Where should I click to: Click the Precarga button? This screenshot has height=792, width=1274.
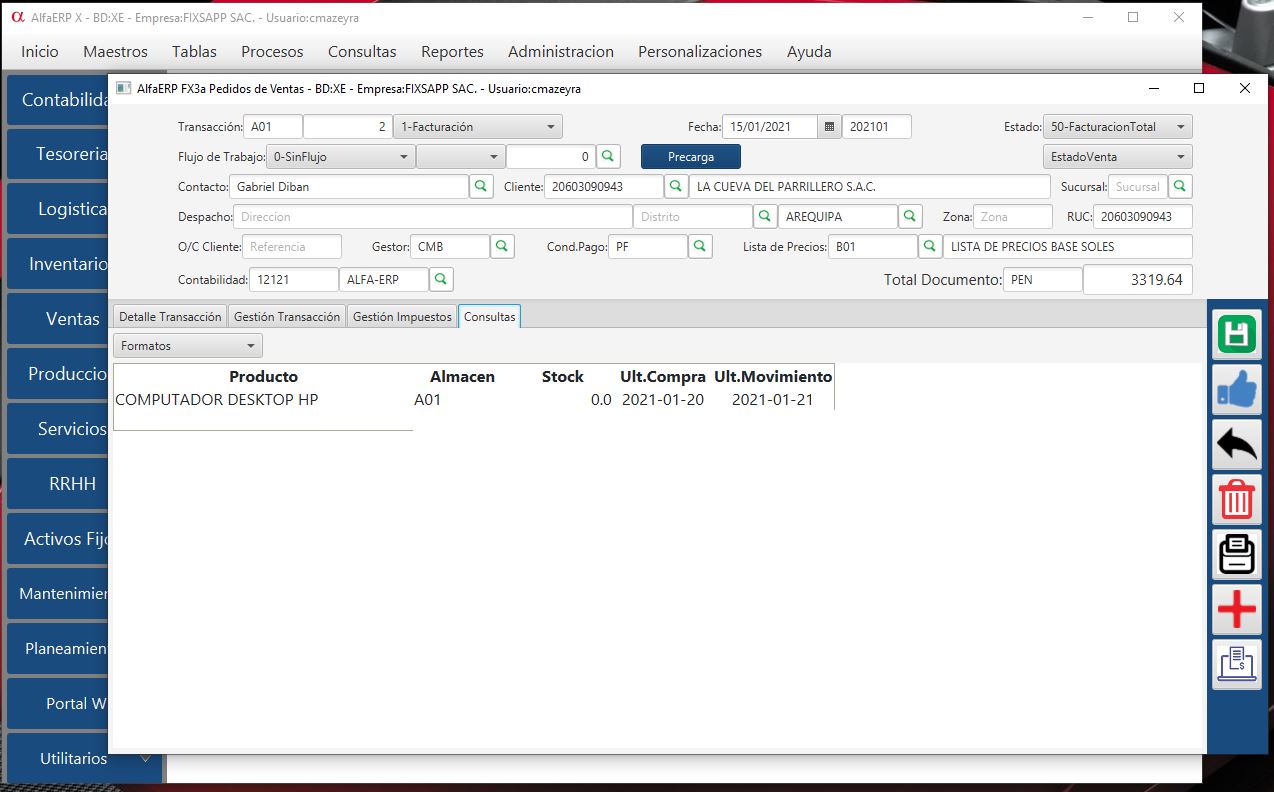point(691,157)
